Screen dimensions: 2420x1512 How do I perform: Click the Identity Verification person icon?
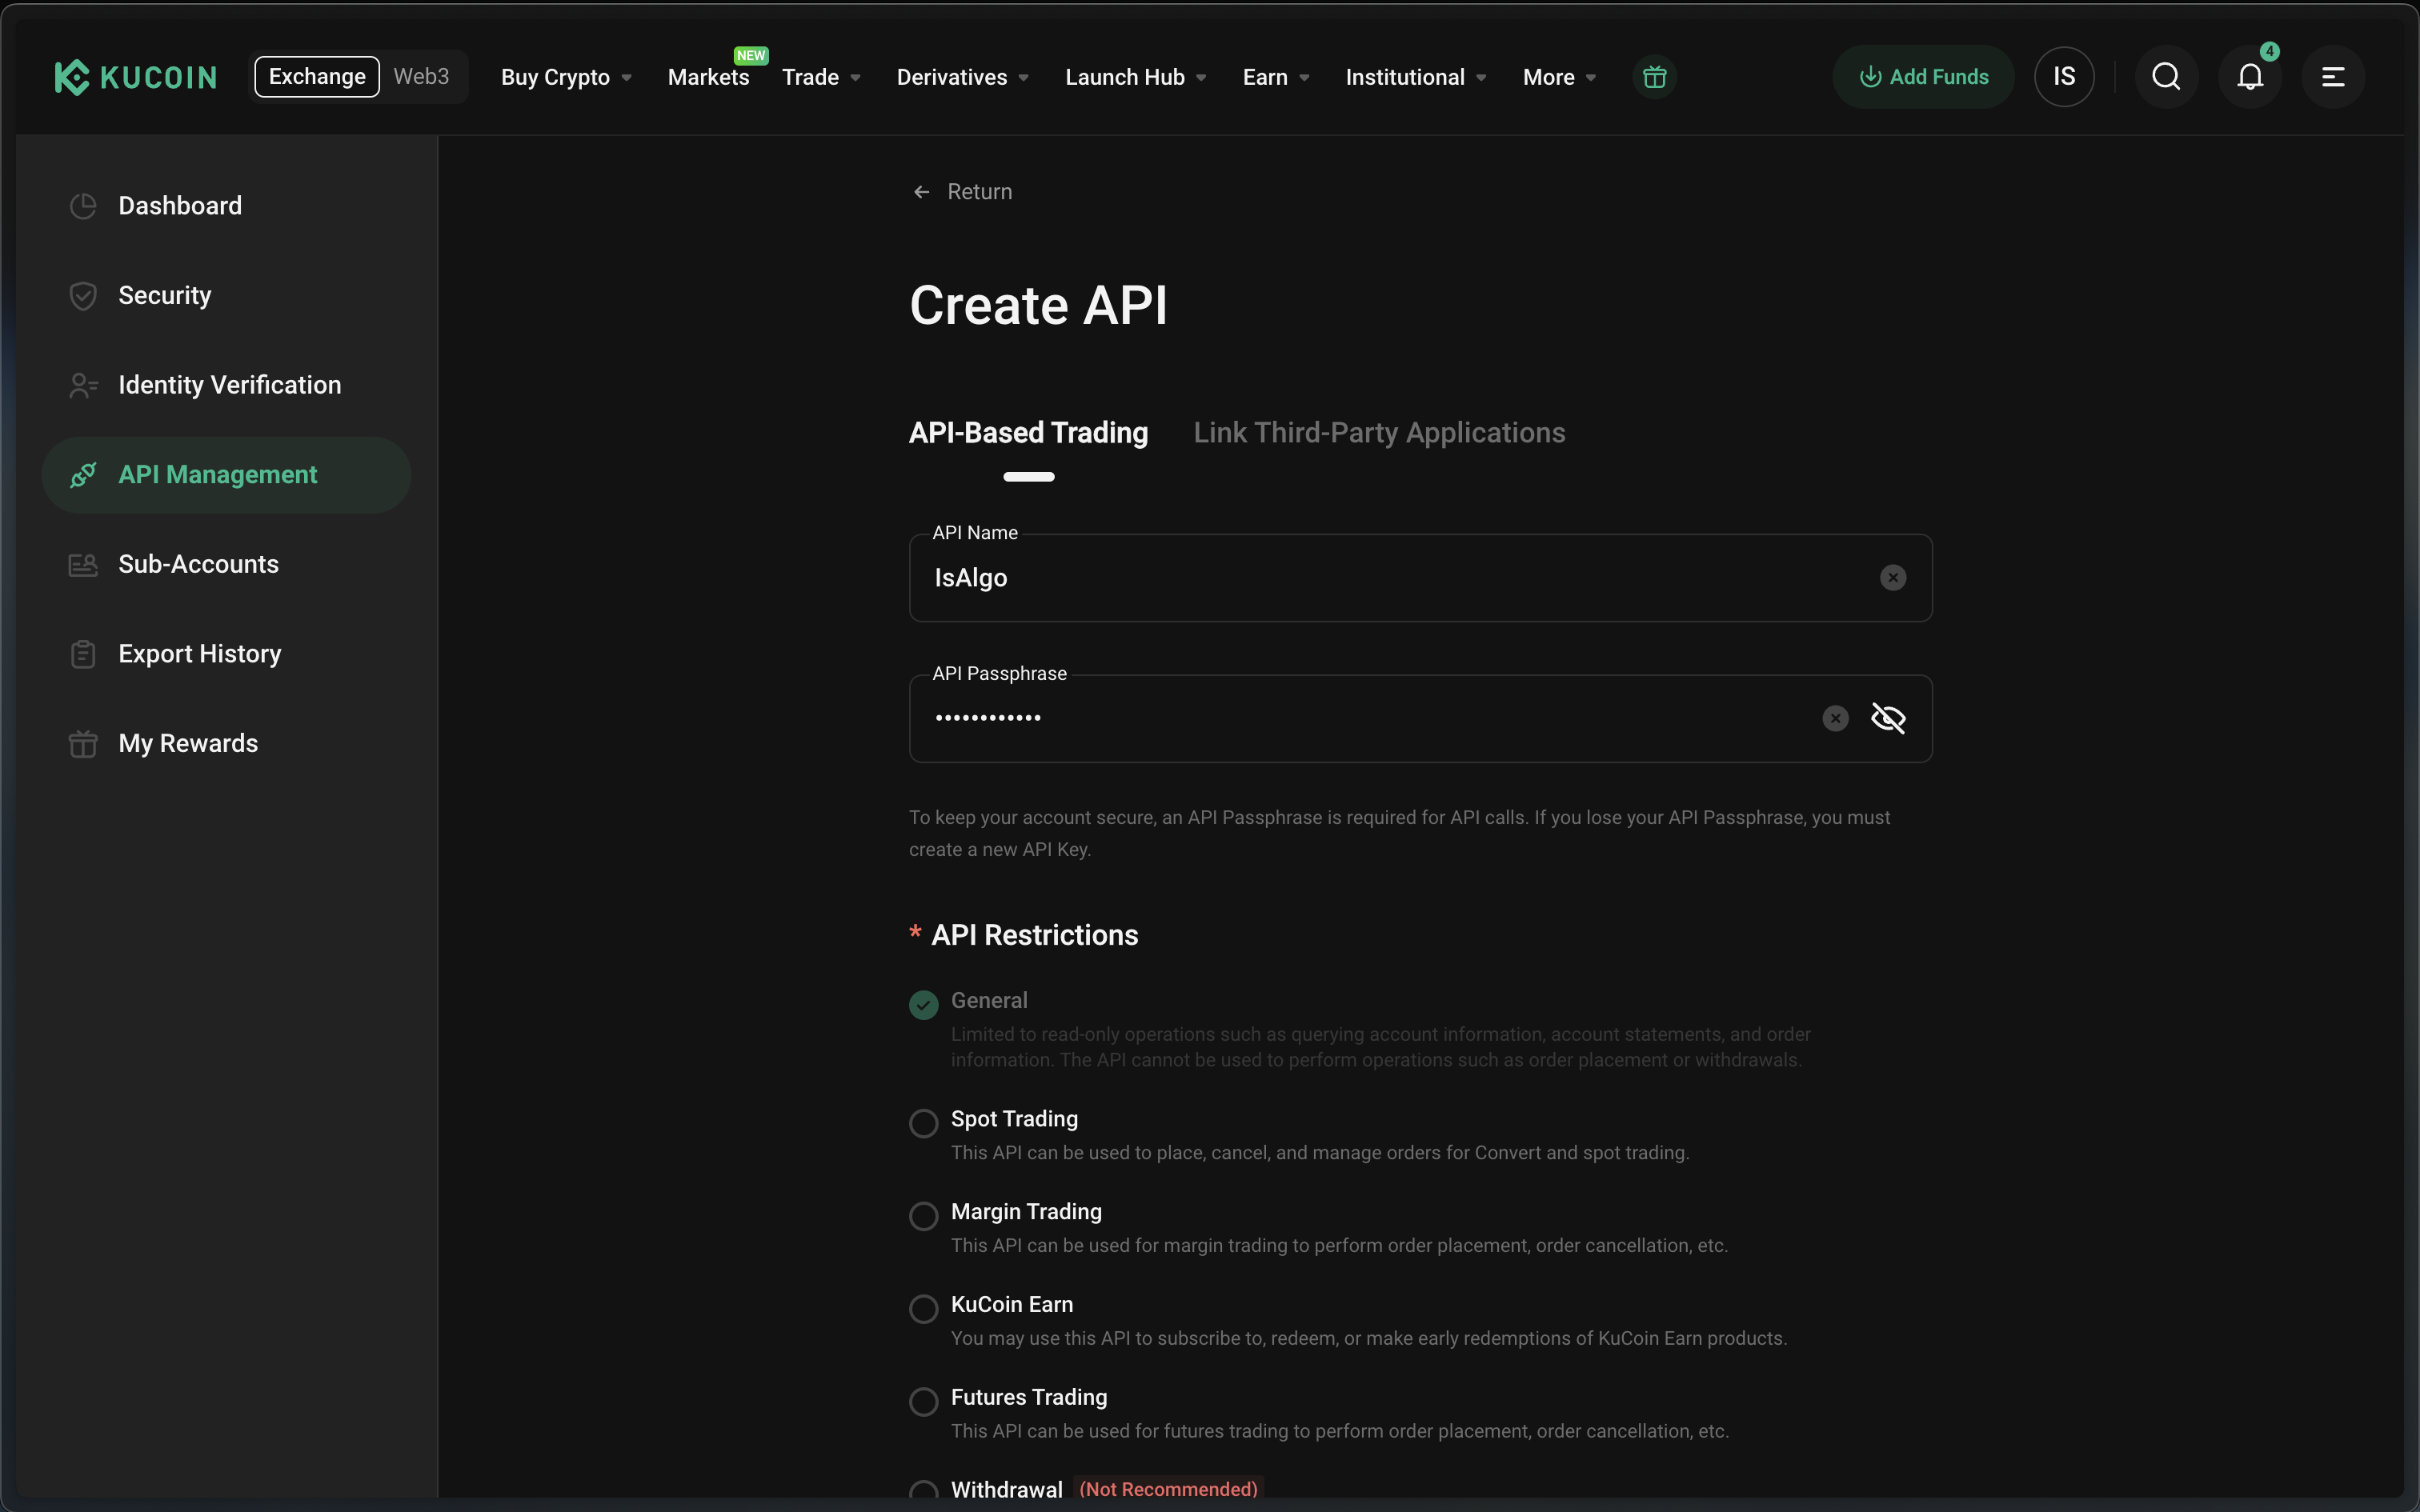click(83, 385)
